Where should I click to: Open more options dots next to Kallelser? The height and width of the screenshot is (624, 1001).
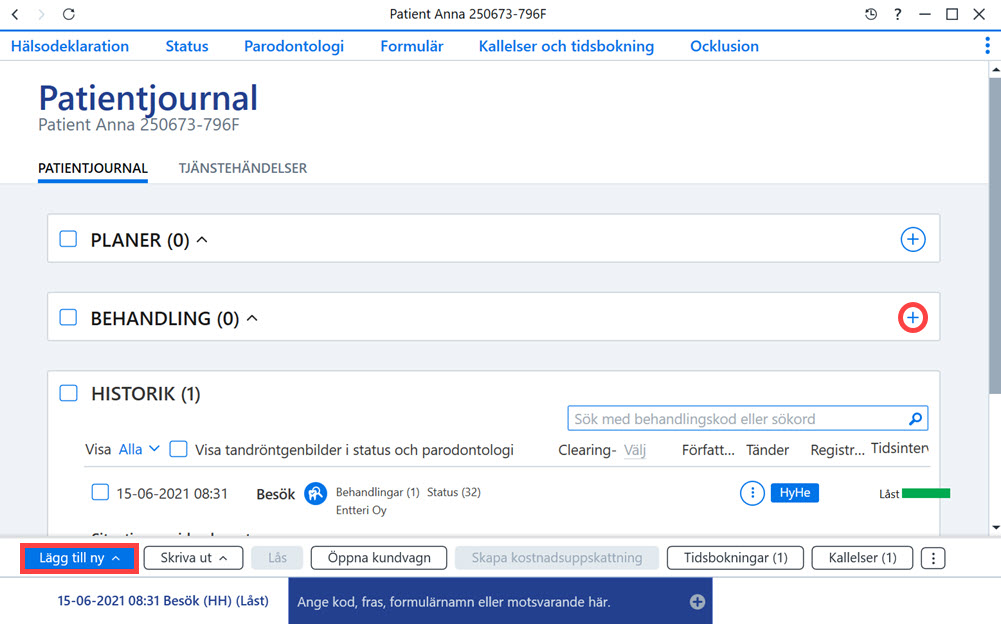pyautogui.click(x=933, y=558)
